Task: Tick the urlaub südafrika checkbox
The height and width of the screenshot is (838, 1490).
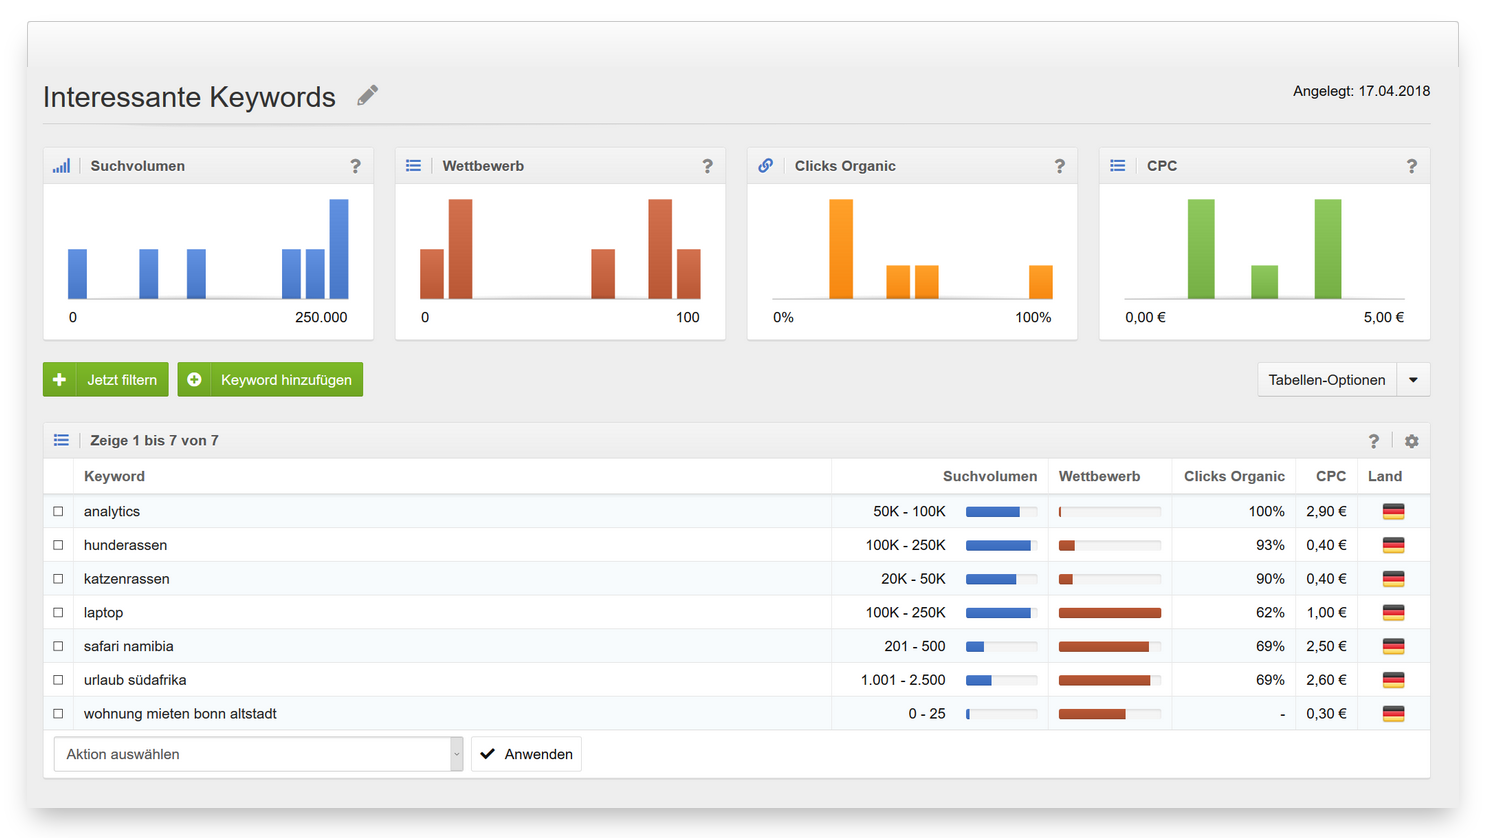Action: [x=58, y=680]
